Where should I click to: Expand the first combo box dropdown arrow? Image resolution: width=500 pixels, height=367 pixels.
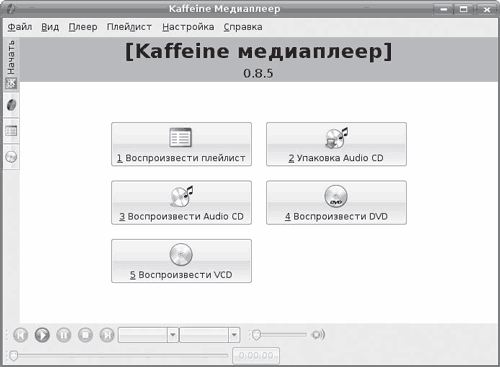pos(173,335)
